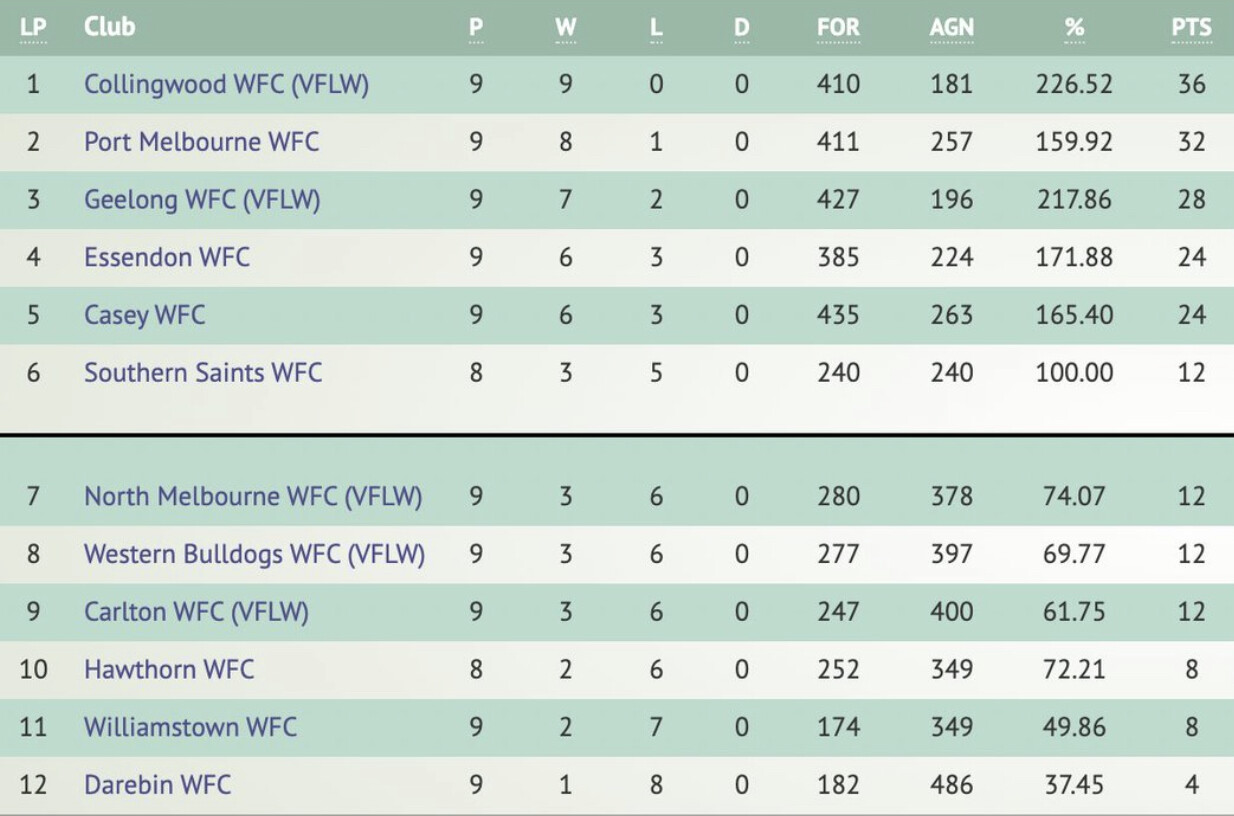The height and width of the screenshot is (816, 1234).
Task: Select Western Bulldogs WFC (VFLW) link
Action: pos(254,554)
